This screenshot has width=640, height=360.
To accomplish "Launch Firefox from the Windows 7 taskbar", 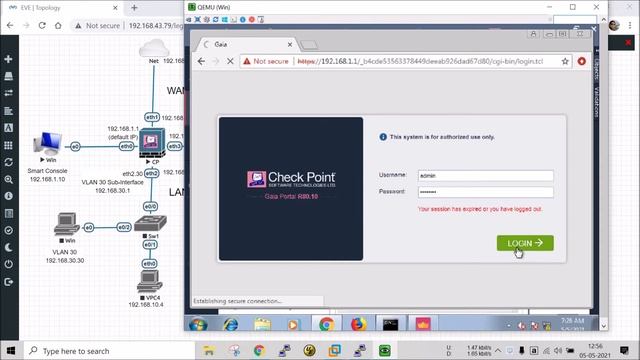I will point(358,324).
